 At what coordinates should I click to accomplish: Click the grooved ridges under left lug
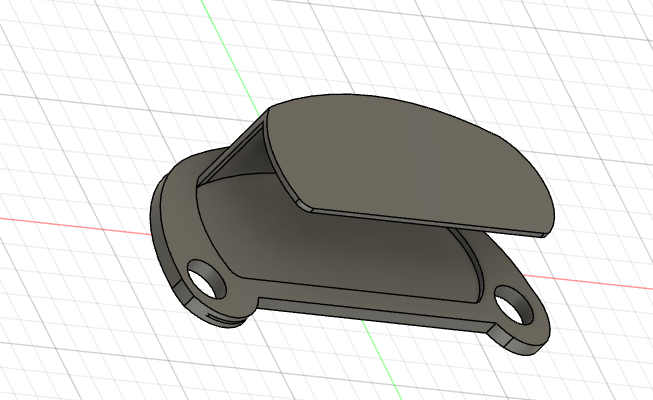[x=225, y=320]
